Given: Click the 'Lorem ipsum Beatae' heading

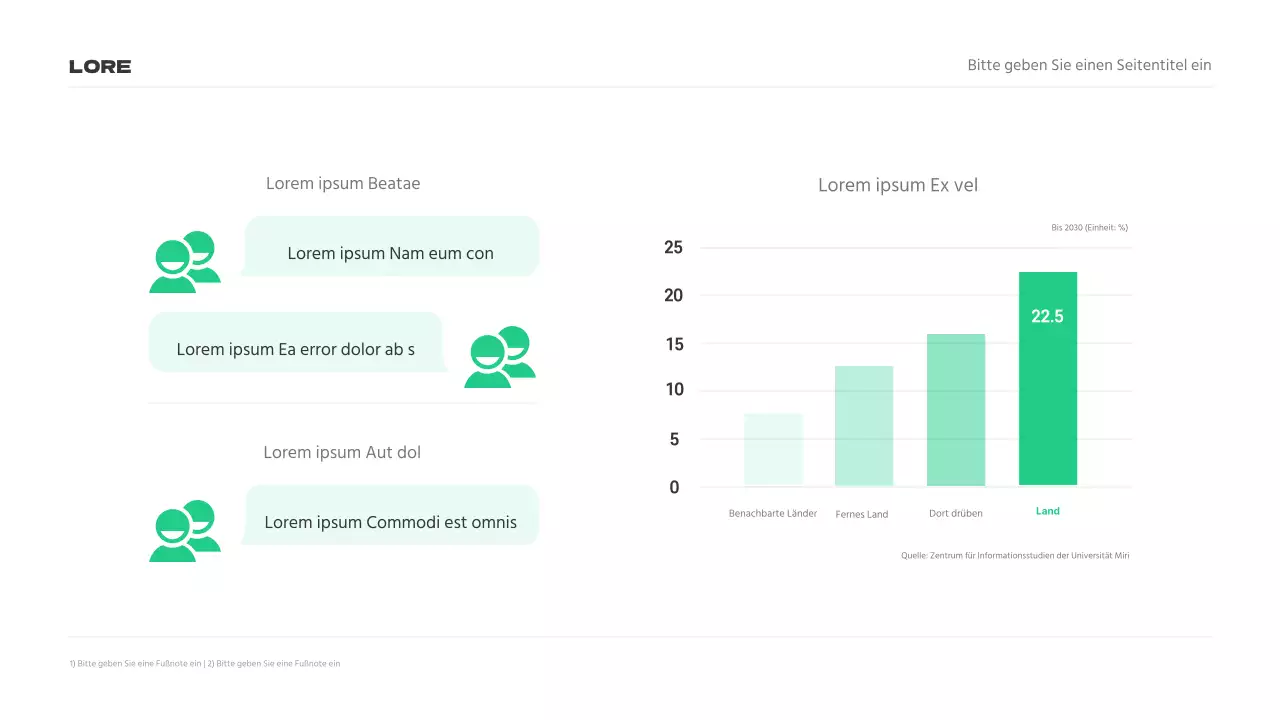Looking at the screenshot, I should (343, 184).
